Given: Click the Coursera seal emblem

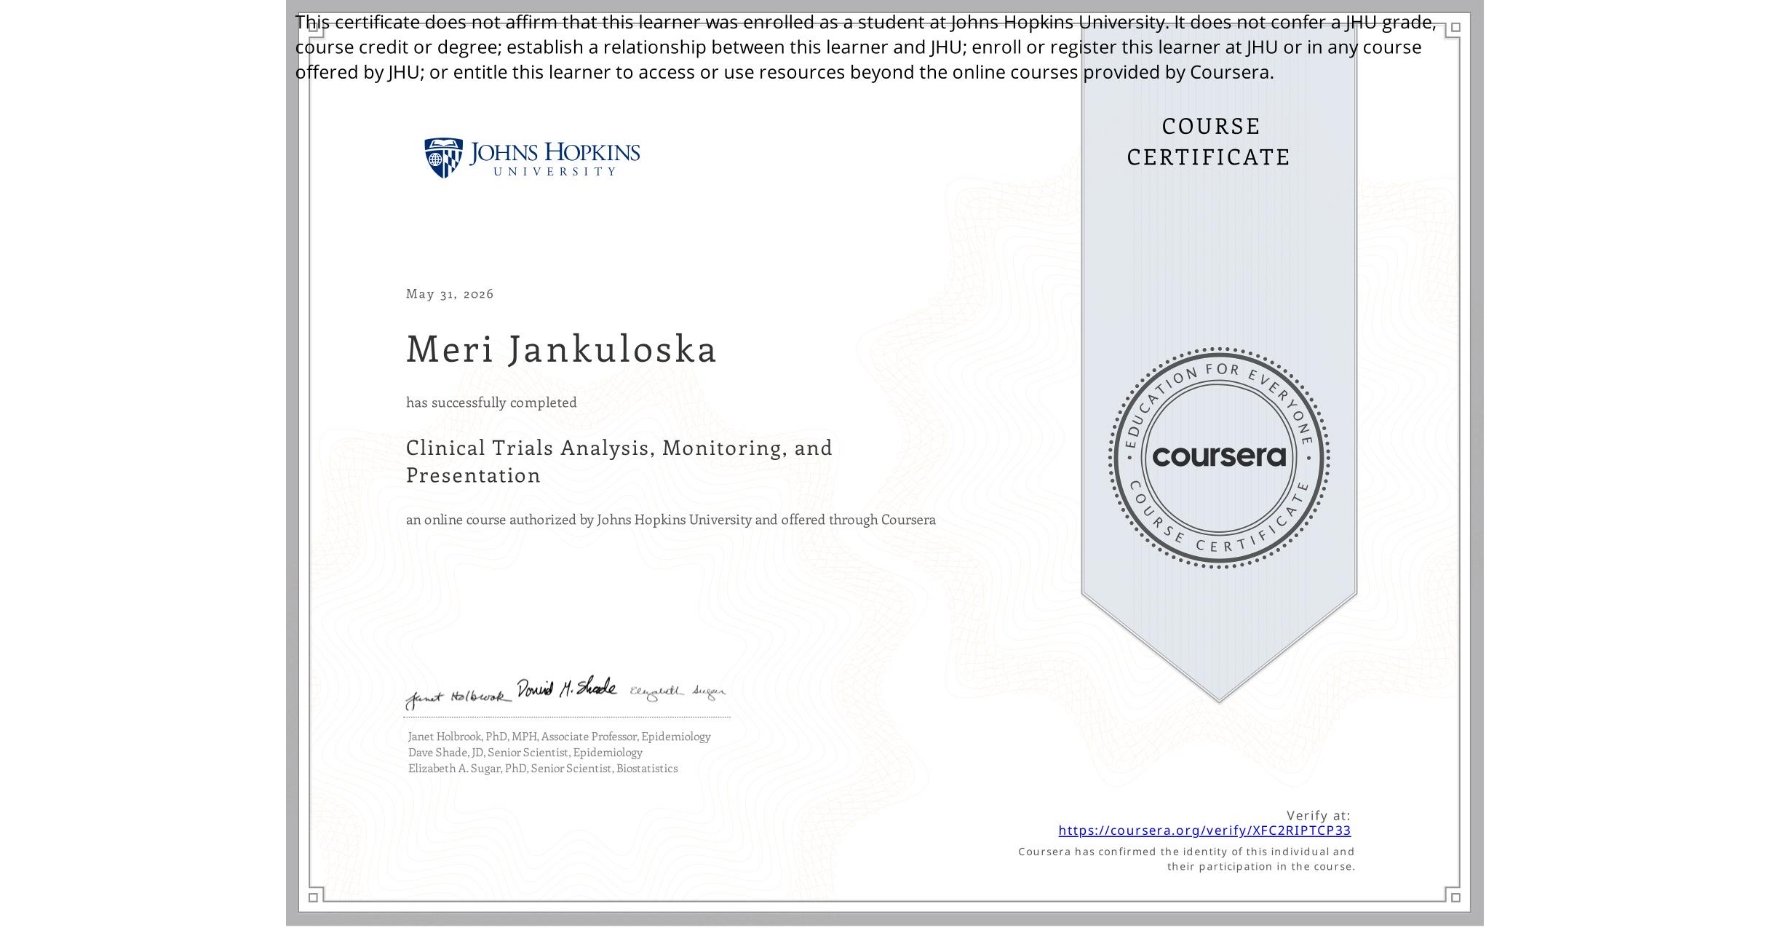Looking at the screenshot, I should point(1218,457).
